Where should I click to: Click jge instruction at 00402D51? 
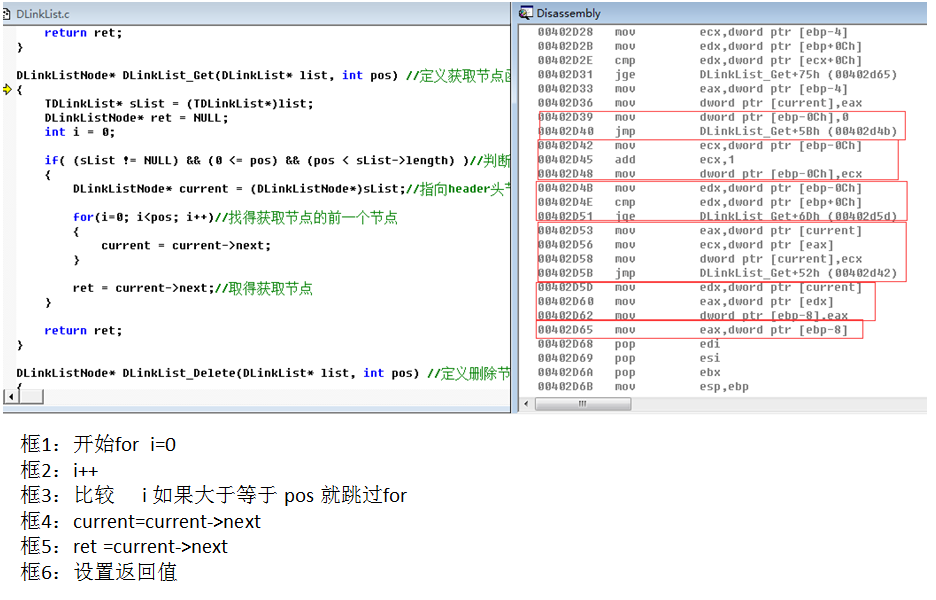[x=717, y=216]
